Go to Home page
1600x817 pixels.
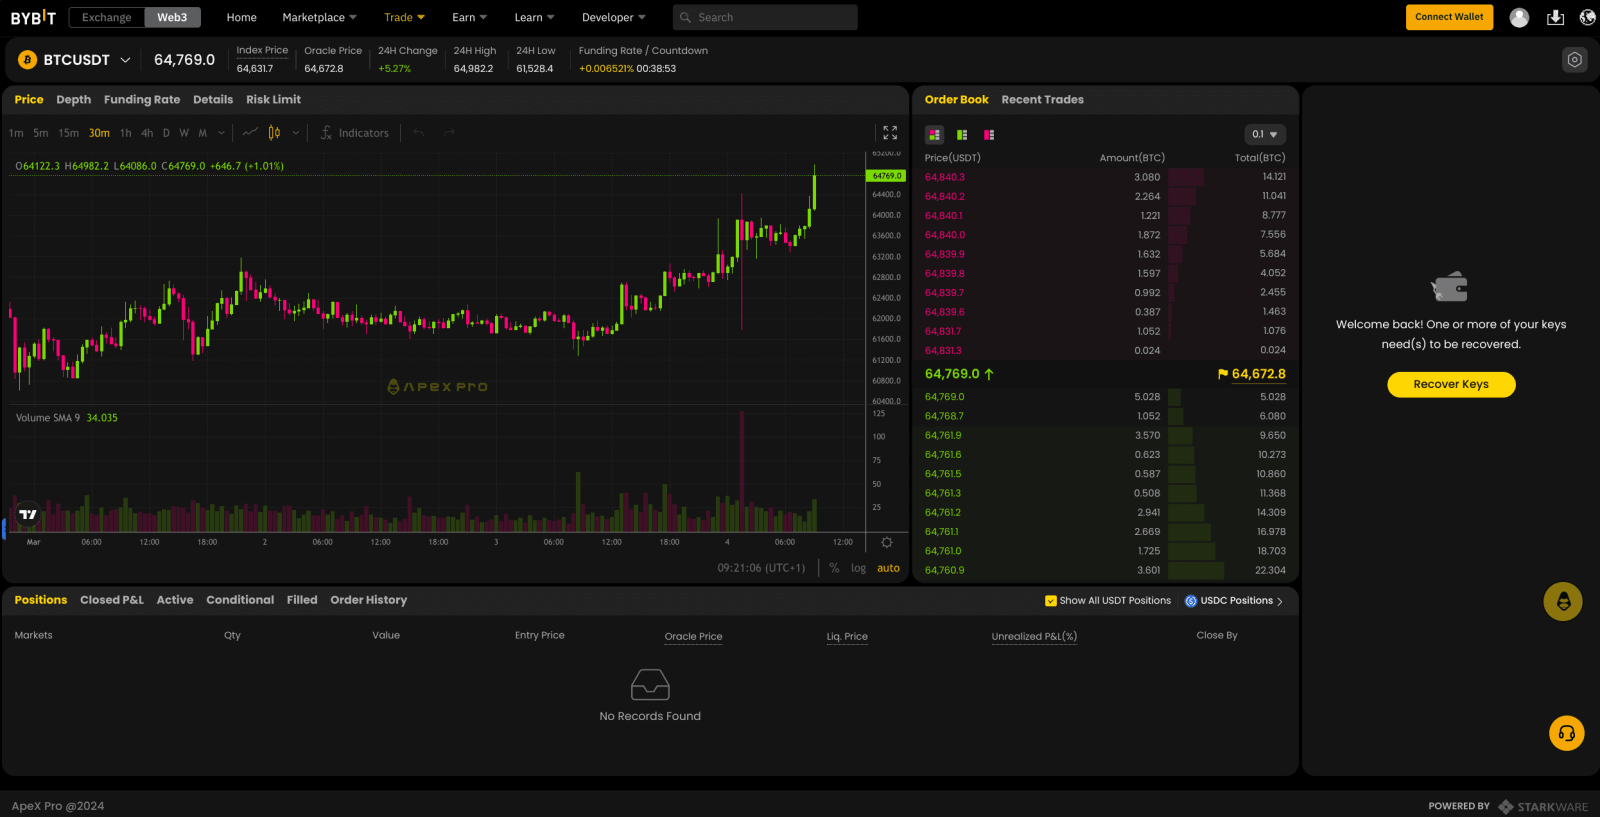click(x=241, y=17)
